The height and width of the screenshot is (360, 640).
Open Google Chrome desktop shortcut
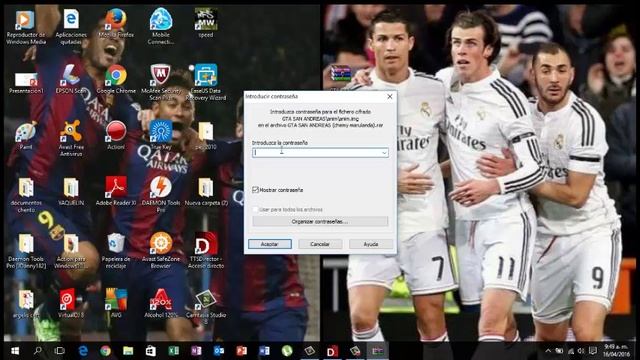116,79
